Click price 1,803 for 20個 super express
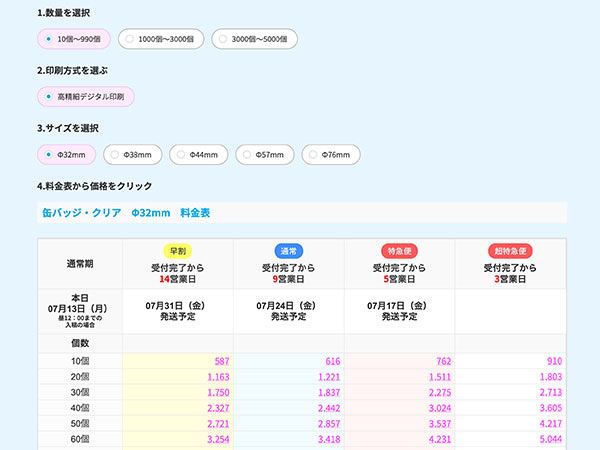The image size is (600, 450). click(x=551, y=377)
